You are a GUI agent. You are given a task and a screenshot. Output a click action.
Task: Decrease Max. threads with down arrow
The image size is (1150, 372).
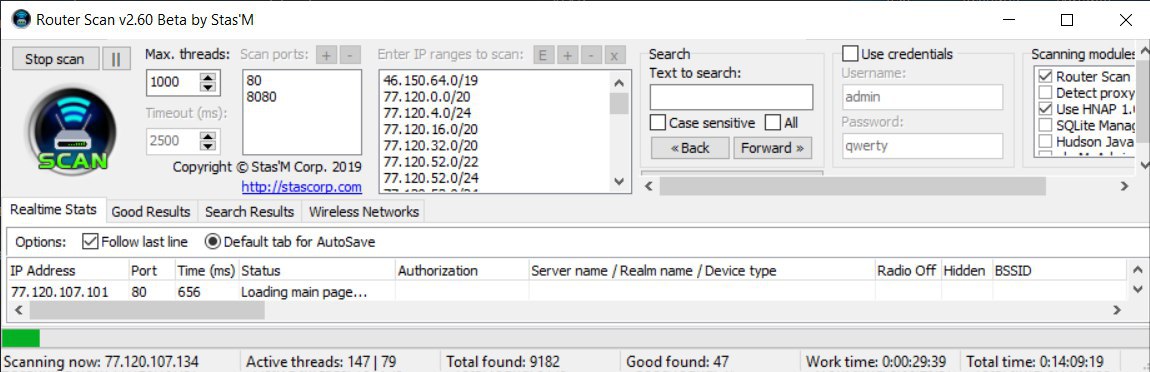point(208,87)
